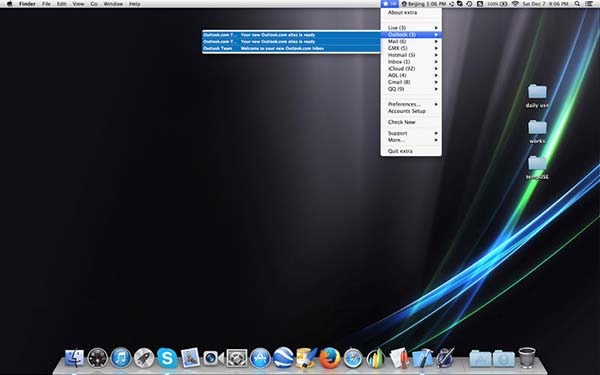Click the Hotmail (5) account entry
Viewport: 600px width, 375px height.
[x=411, y=55]
